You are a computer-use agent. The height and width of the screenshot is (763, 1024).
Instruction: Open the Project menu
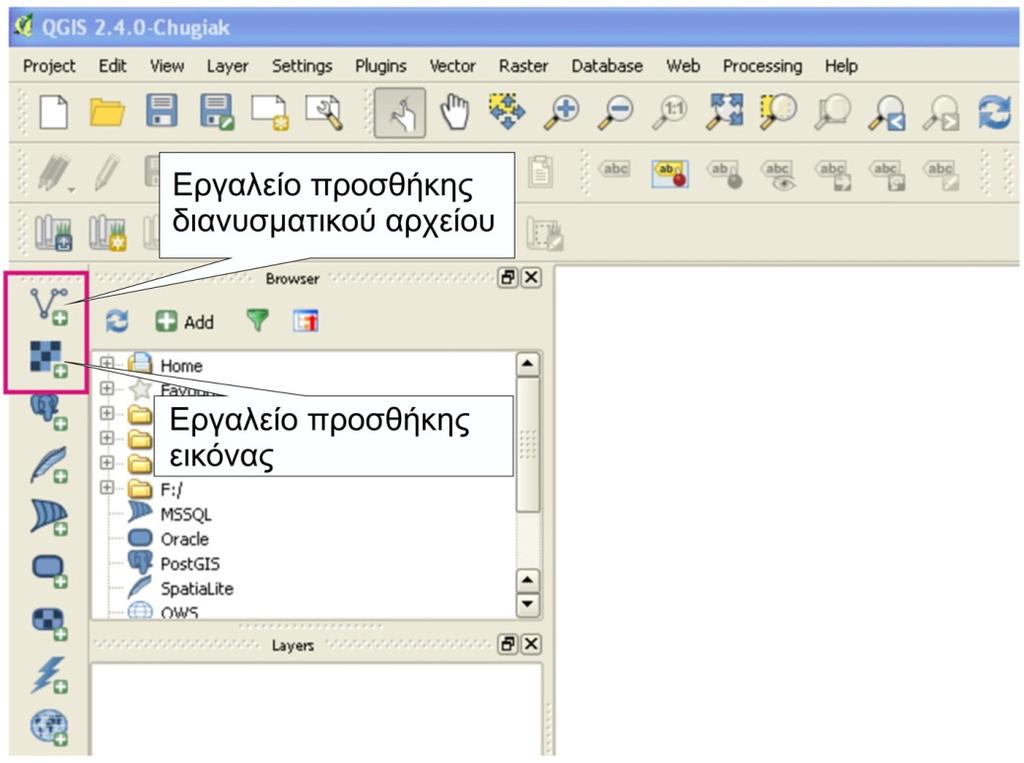coord(49,66)
